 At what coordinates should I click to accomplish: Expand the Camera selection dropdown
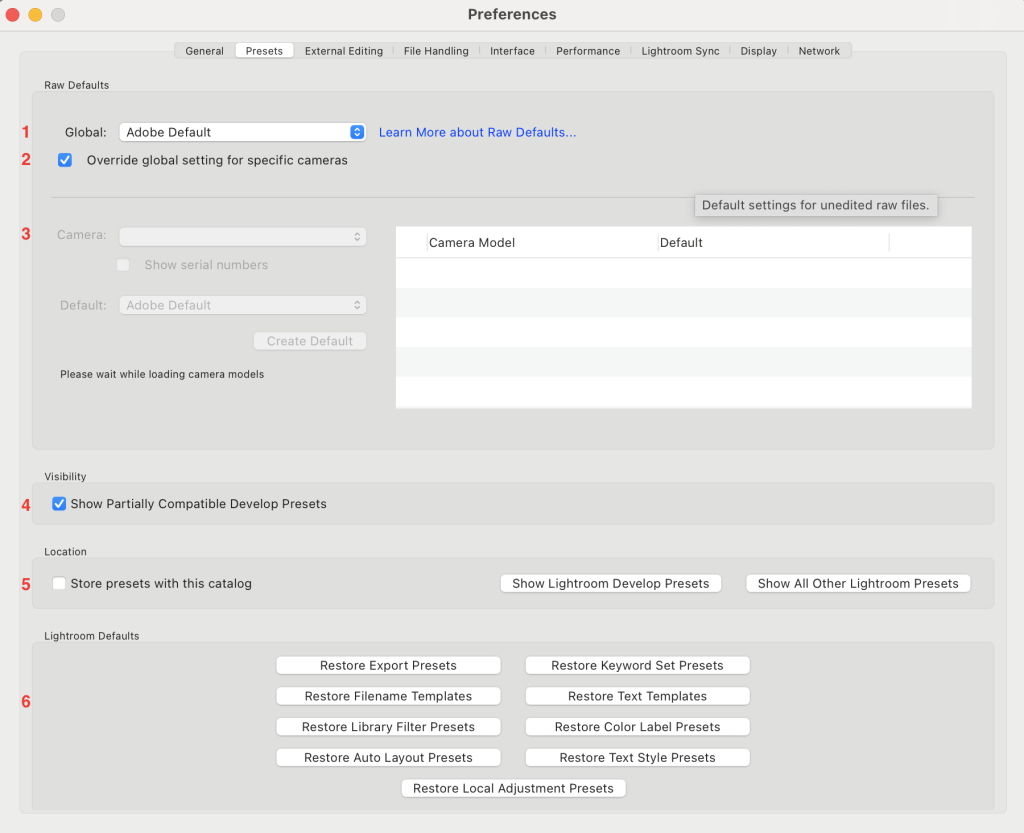click(x=242, y=236)
